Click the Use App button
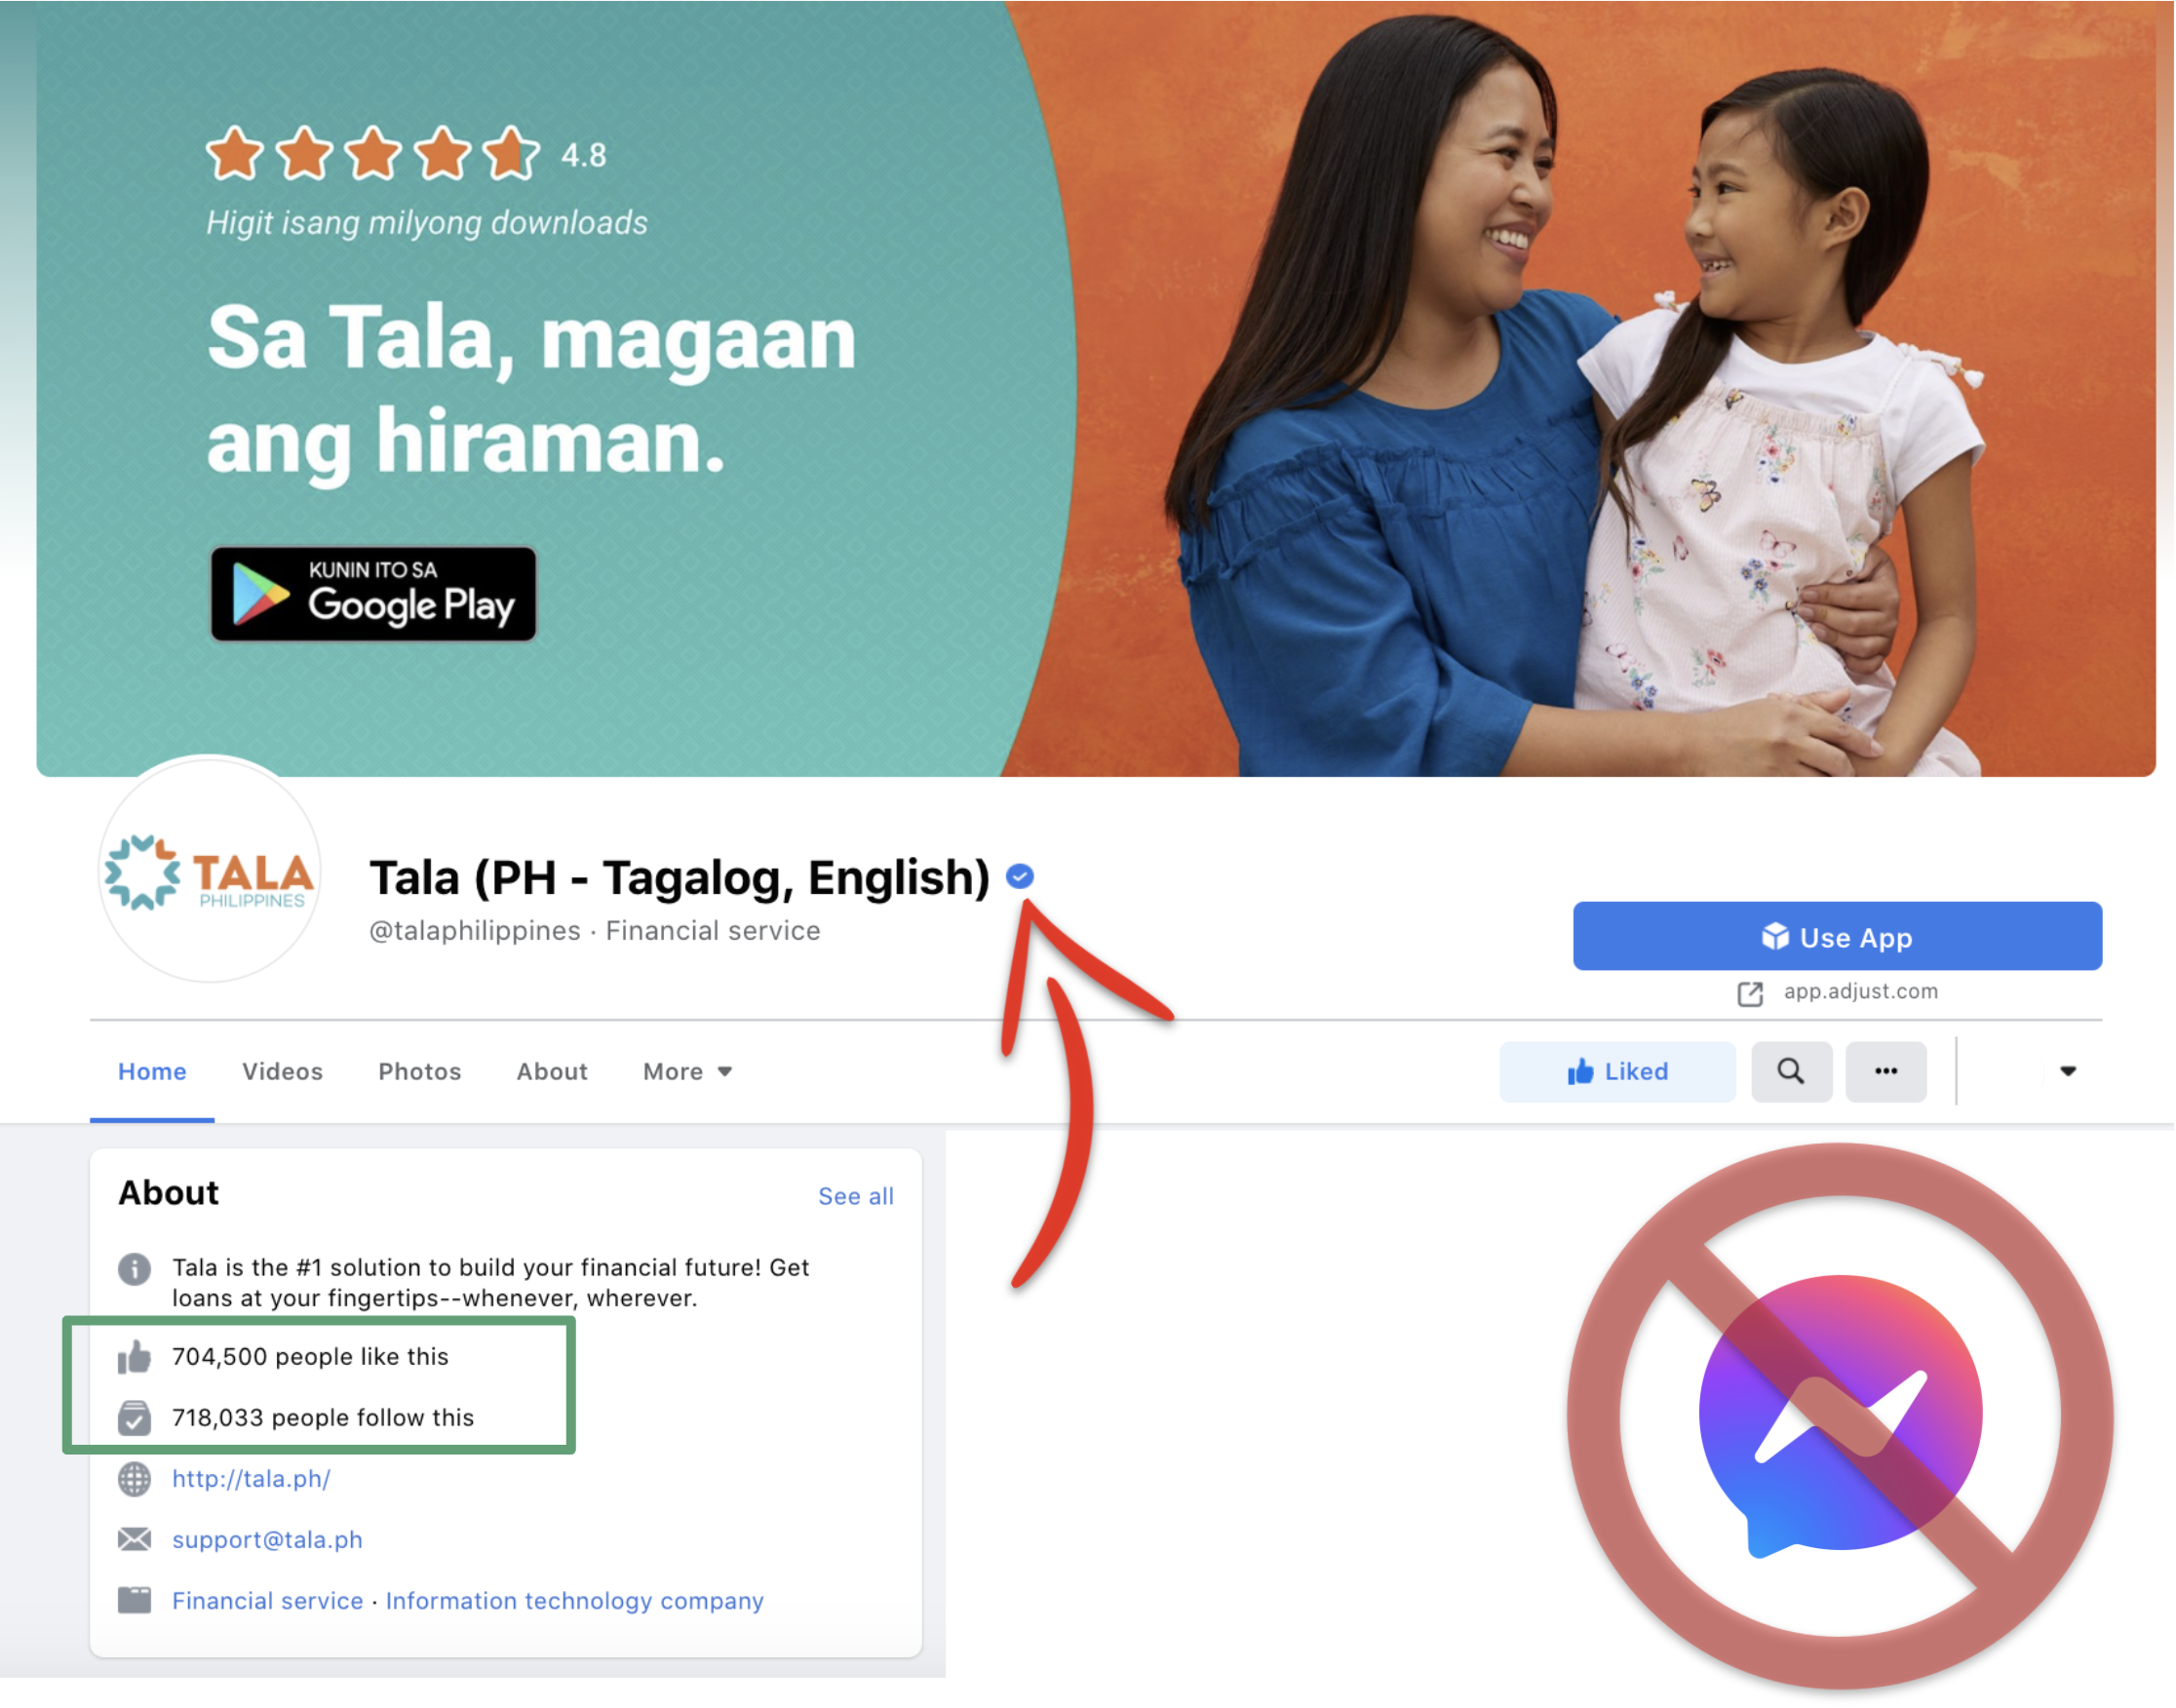 click(1838, 937)
